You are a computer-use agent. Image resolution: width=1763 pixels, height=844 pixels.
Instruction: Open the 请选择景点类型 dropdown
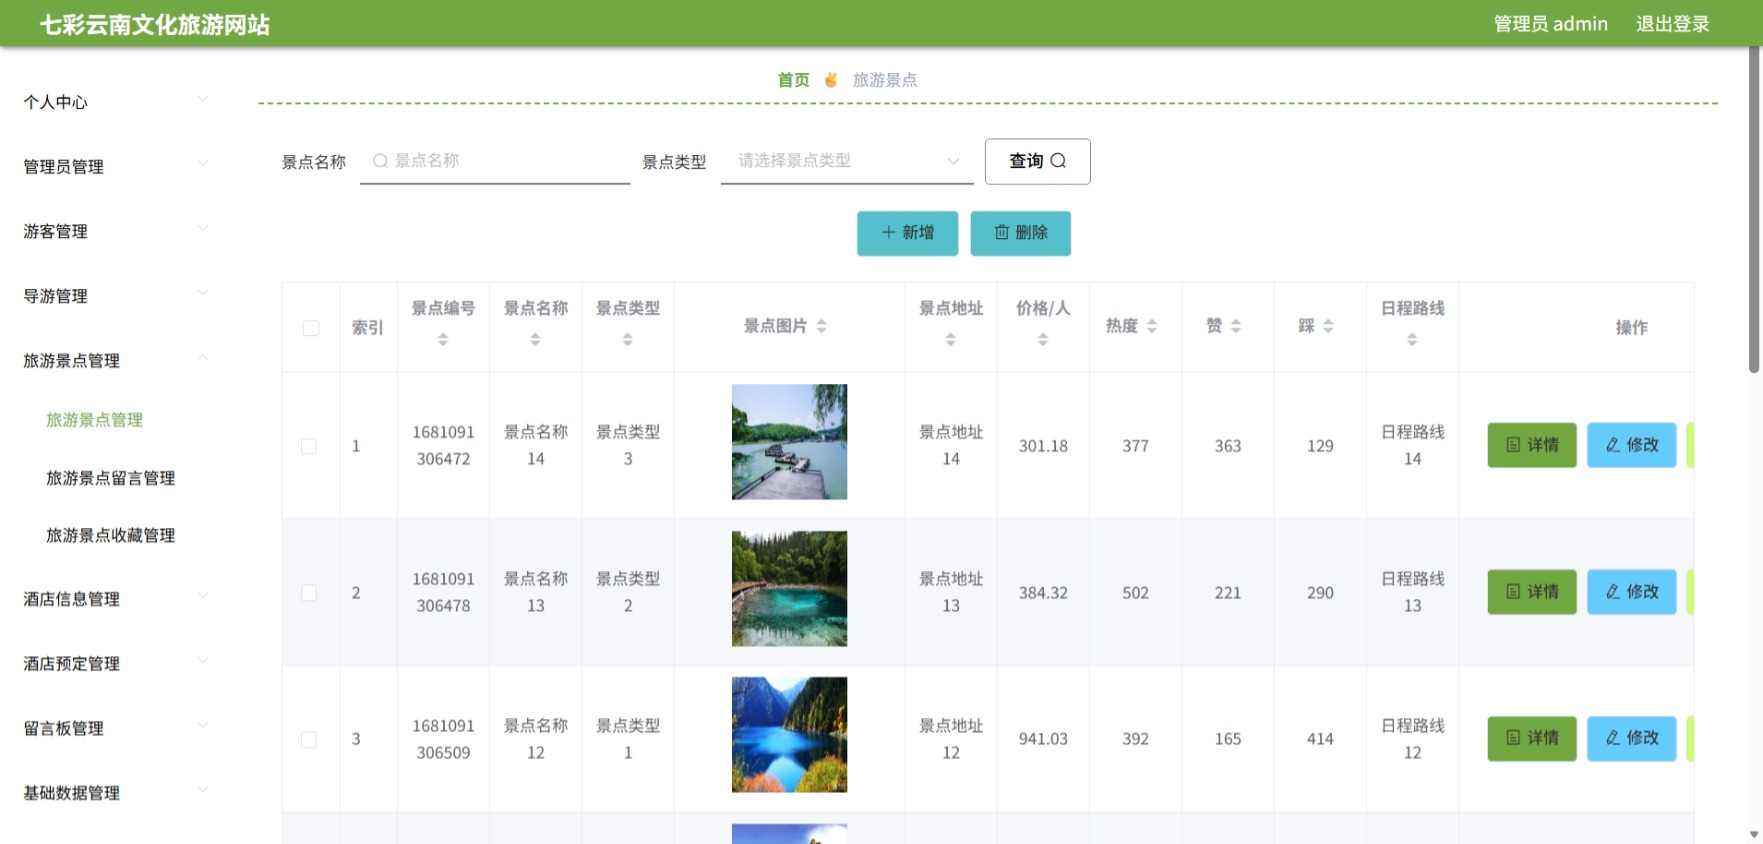[847, 161]
